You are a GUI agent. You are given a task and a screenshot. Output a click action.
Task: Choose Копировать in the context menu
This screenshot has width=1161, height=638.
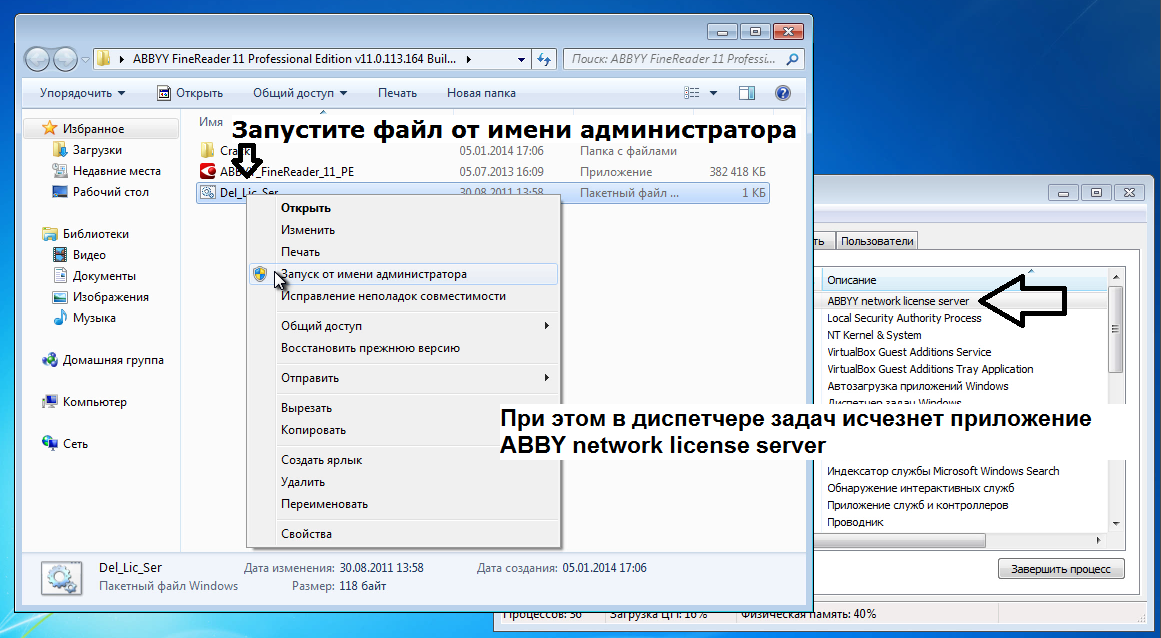click(313, 430)
